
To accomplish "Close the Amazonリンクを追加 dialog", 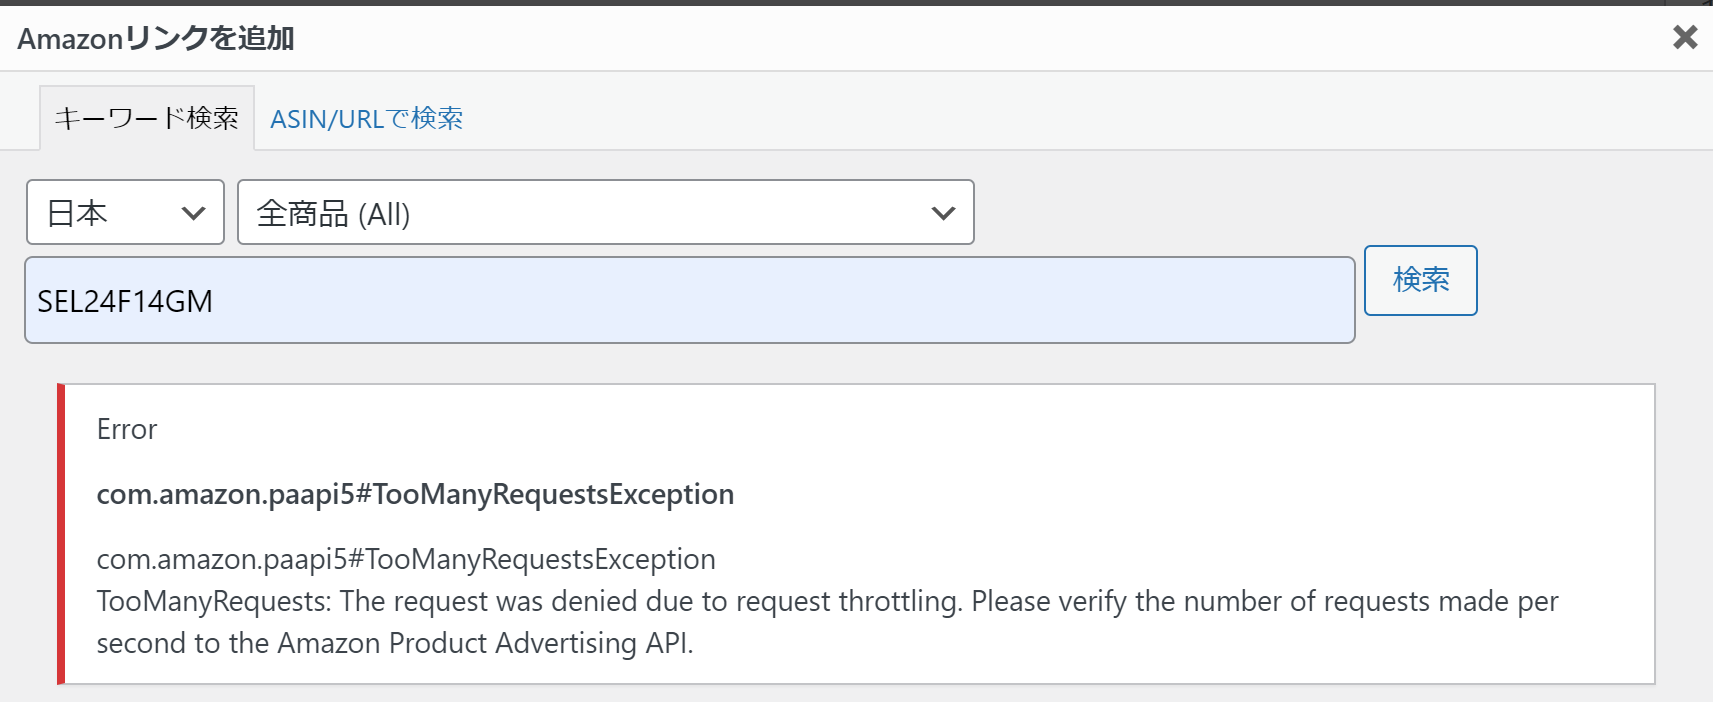I will tap(1684, 38).
